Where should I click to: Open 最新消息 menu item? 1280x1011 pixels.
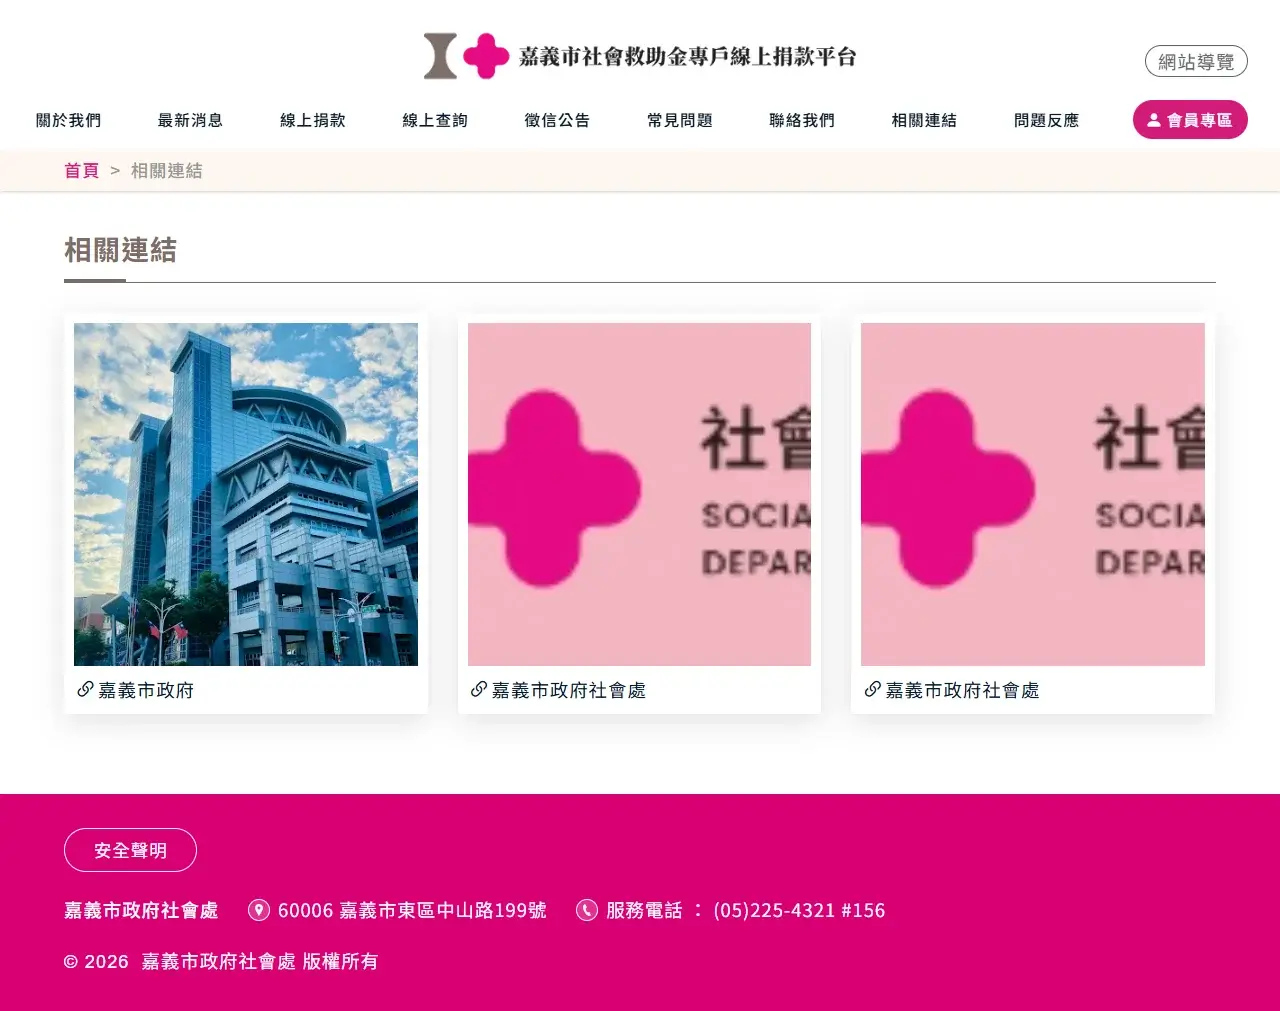190,120
